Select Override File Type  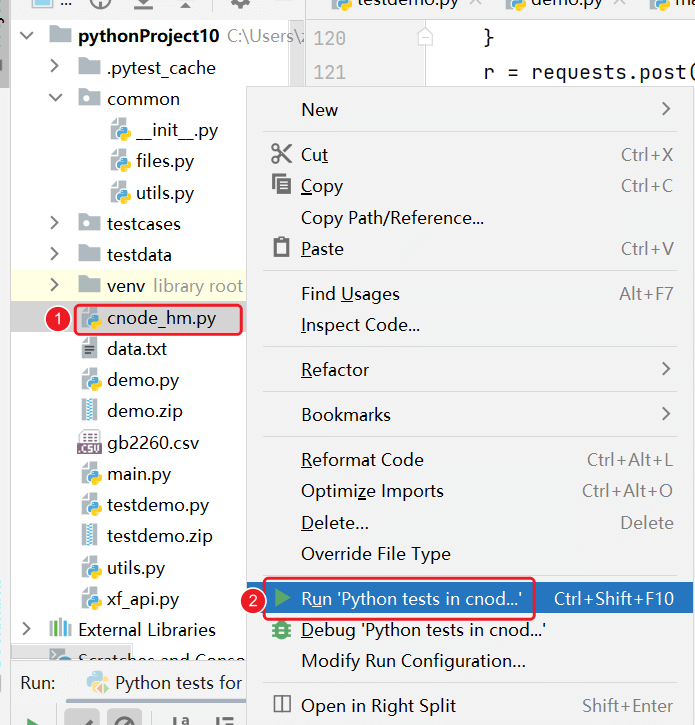470,553
